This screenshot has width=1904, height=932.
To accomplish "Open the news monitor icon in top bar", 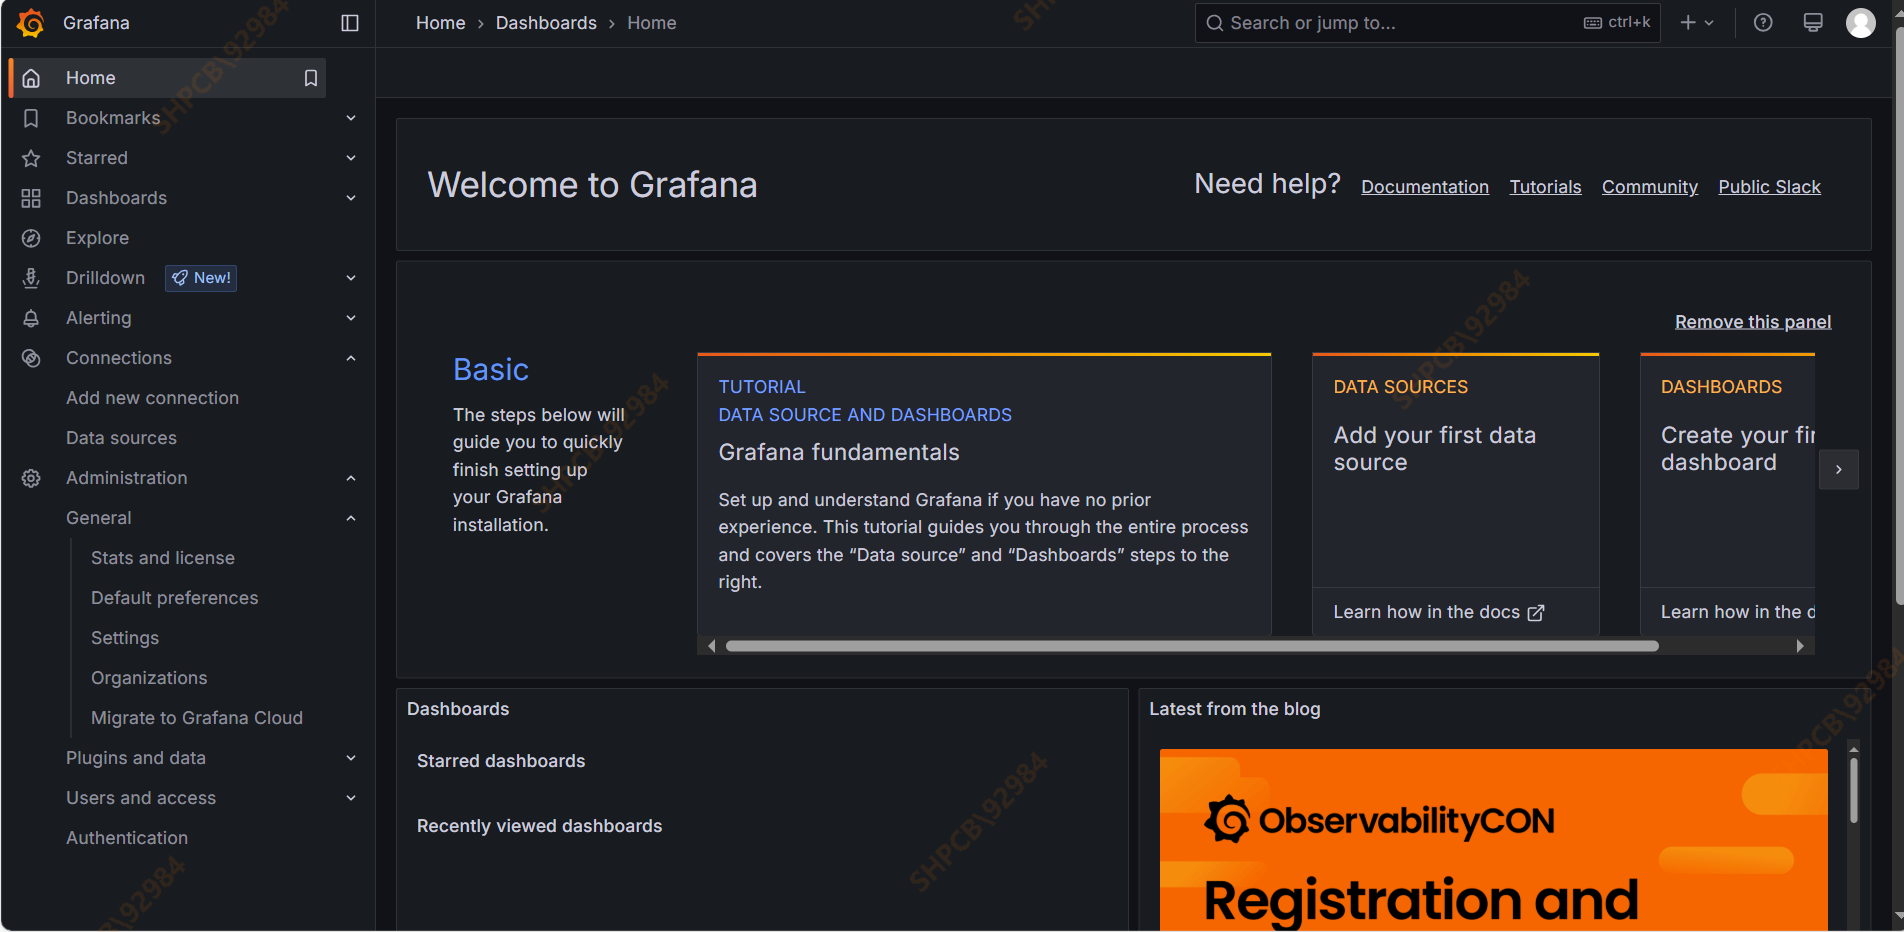I will coord(1813,22).
